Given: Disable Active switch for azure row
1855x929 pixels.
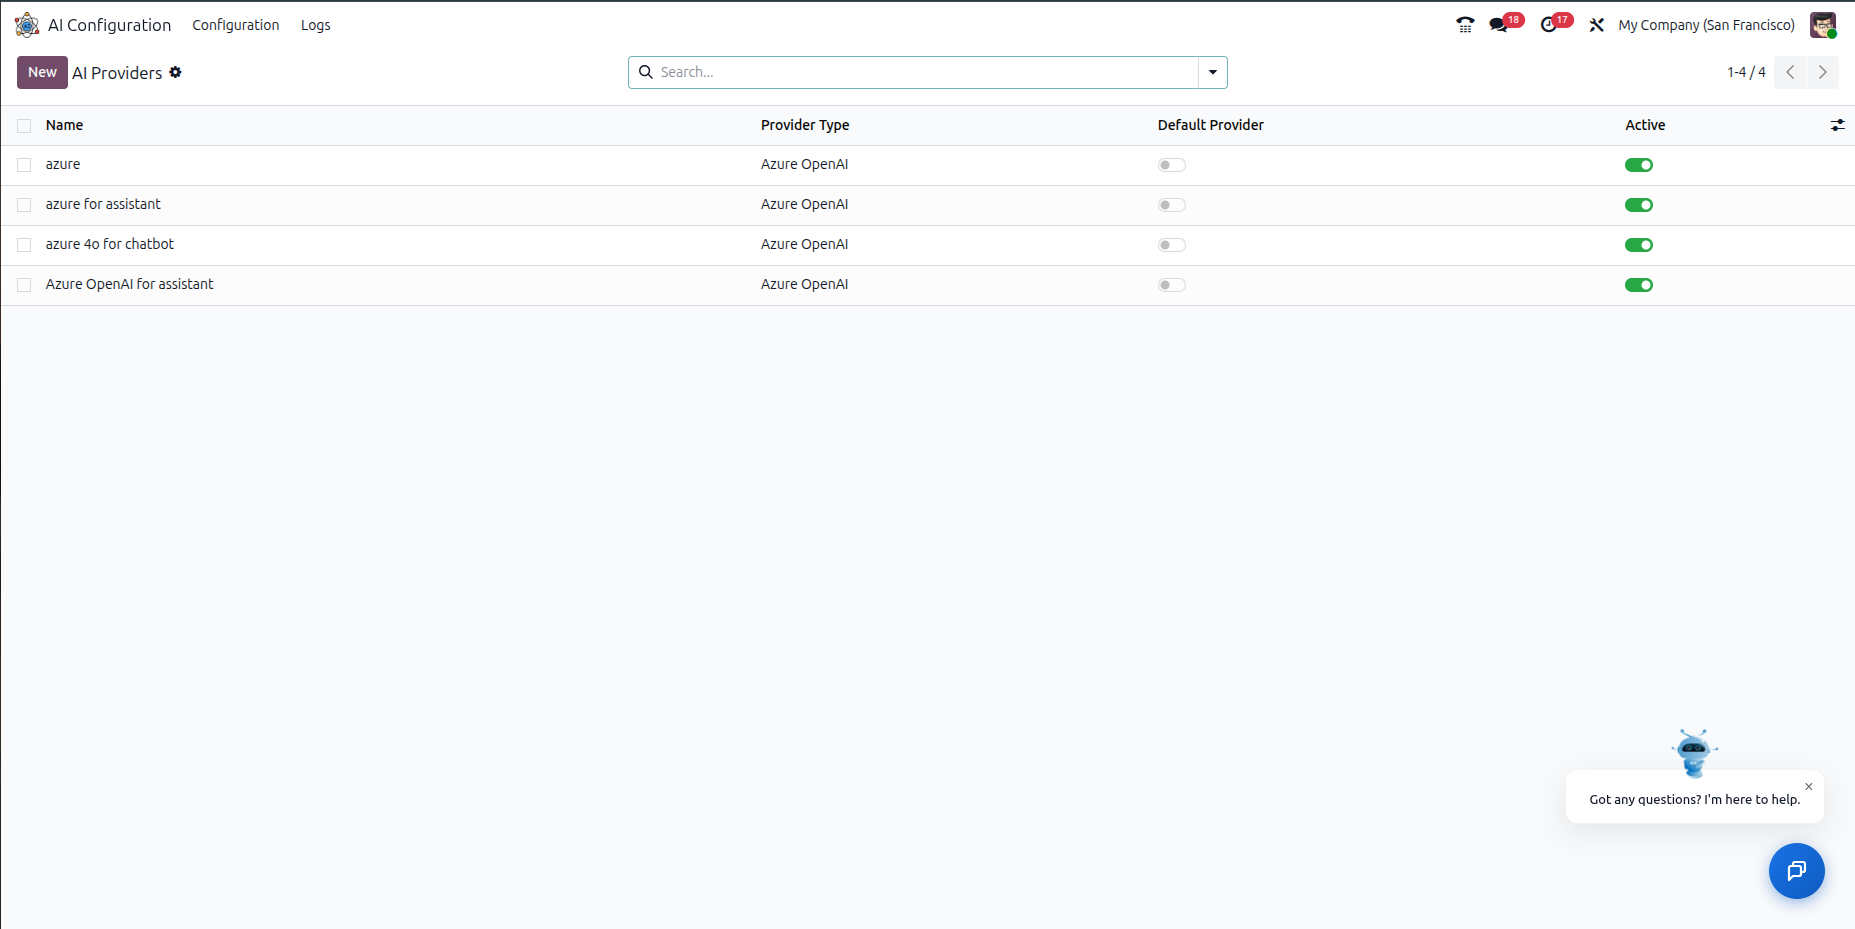Looking at the screenshot, I should (1639, 165).
